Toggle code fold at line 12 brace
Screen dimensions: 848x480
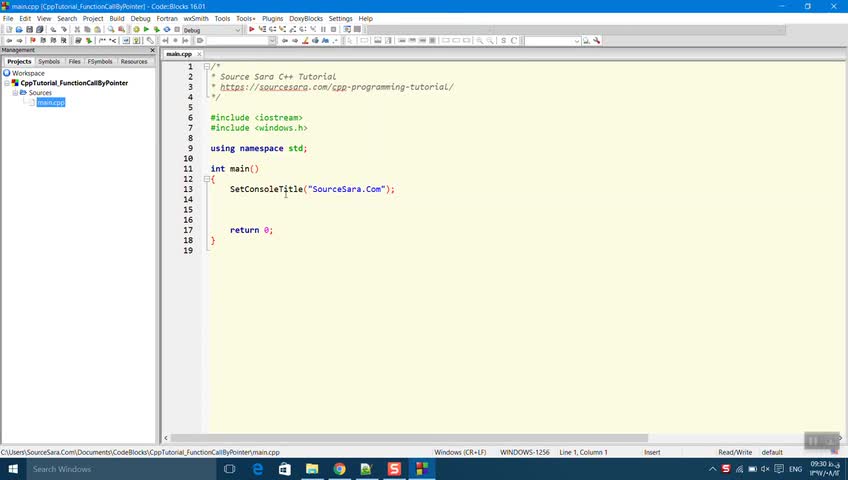pos(207,179)
